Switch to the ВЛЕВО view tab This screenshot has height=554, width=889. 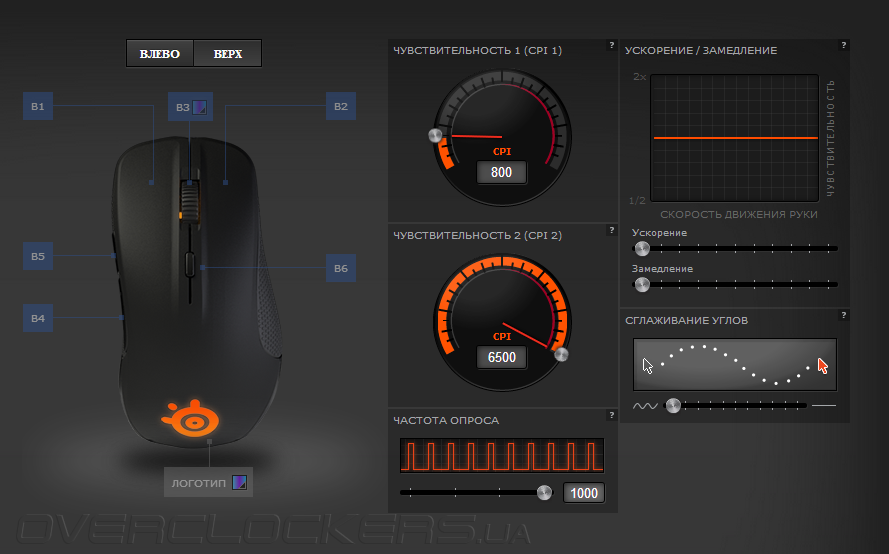[160, 54]
